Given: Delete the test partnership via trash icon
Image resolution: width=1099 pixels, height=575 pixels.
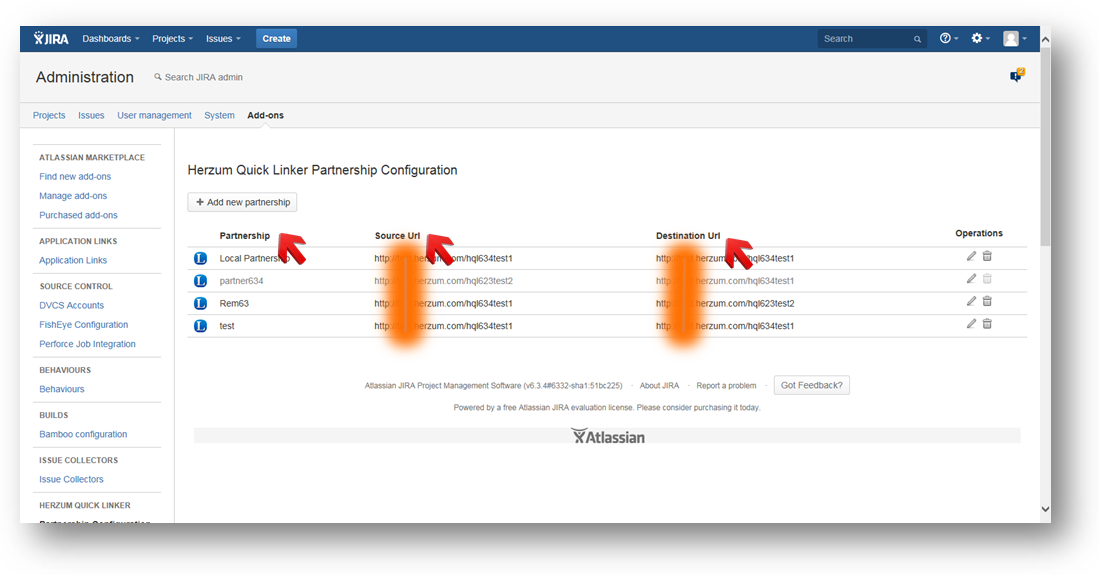Looking at the screenshot, I should [x=987, y=324].
